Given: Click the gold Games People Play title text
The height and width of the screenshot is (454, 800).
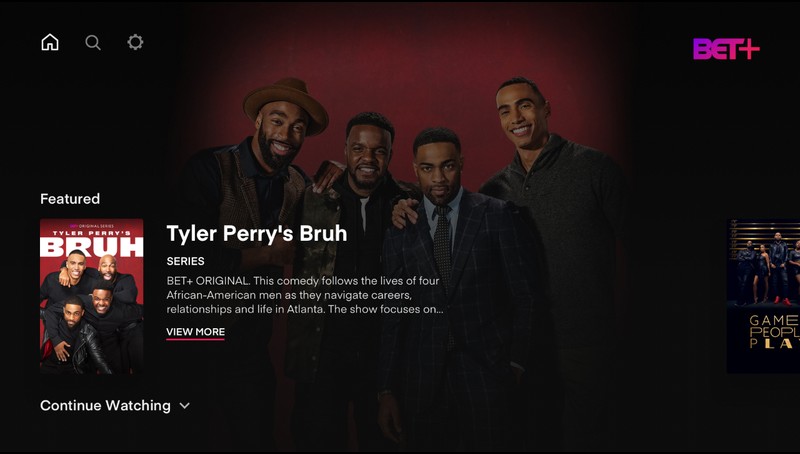Looking at the screenshot, I should (x=773, y=332).
